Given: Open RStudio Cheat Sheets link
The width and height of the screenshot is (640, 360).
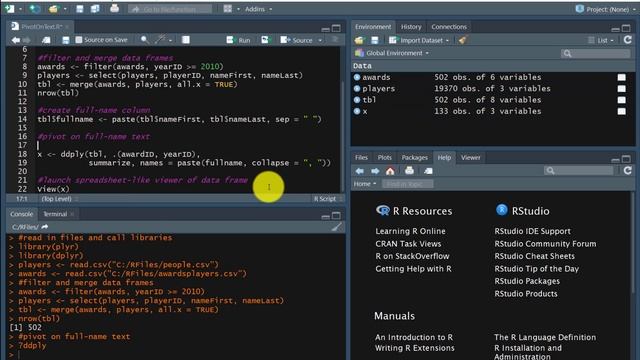Looking at the screenshot, I should (x=534, y=256).
